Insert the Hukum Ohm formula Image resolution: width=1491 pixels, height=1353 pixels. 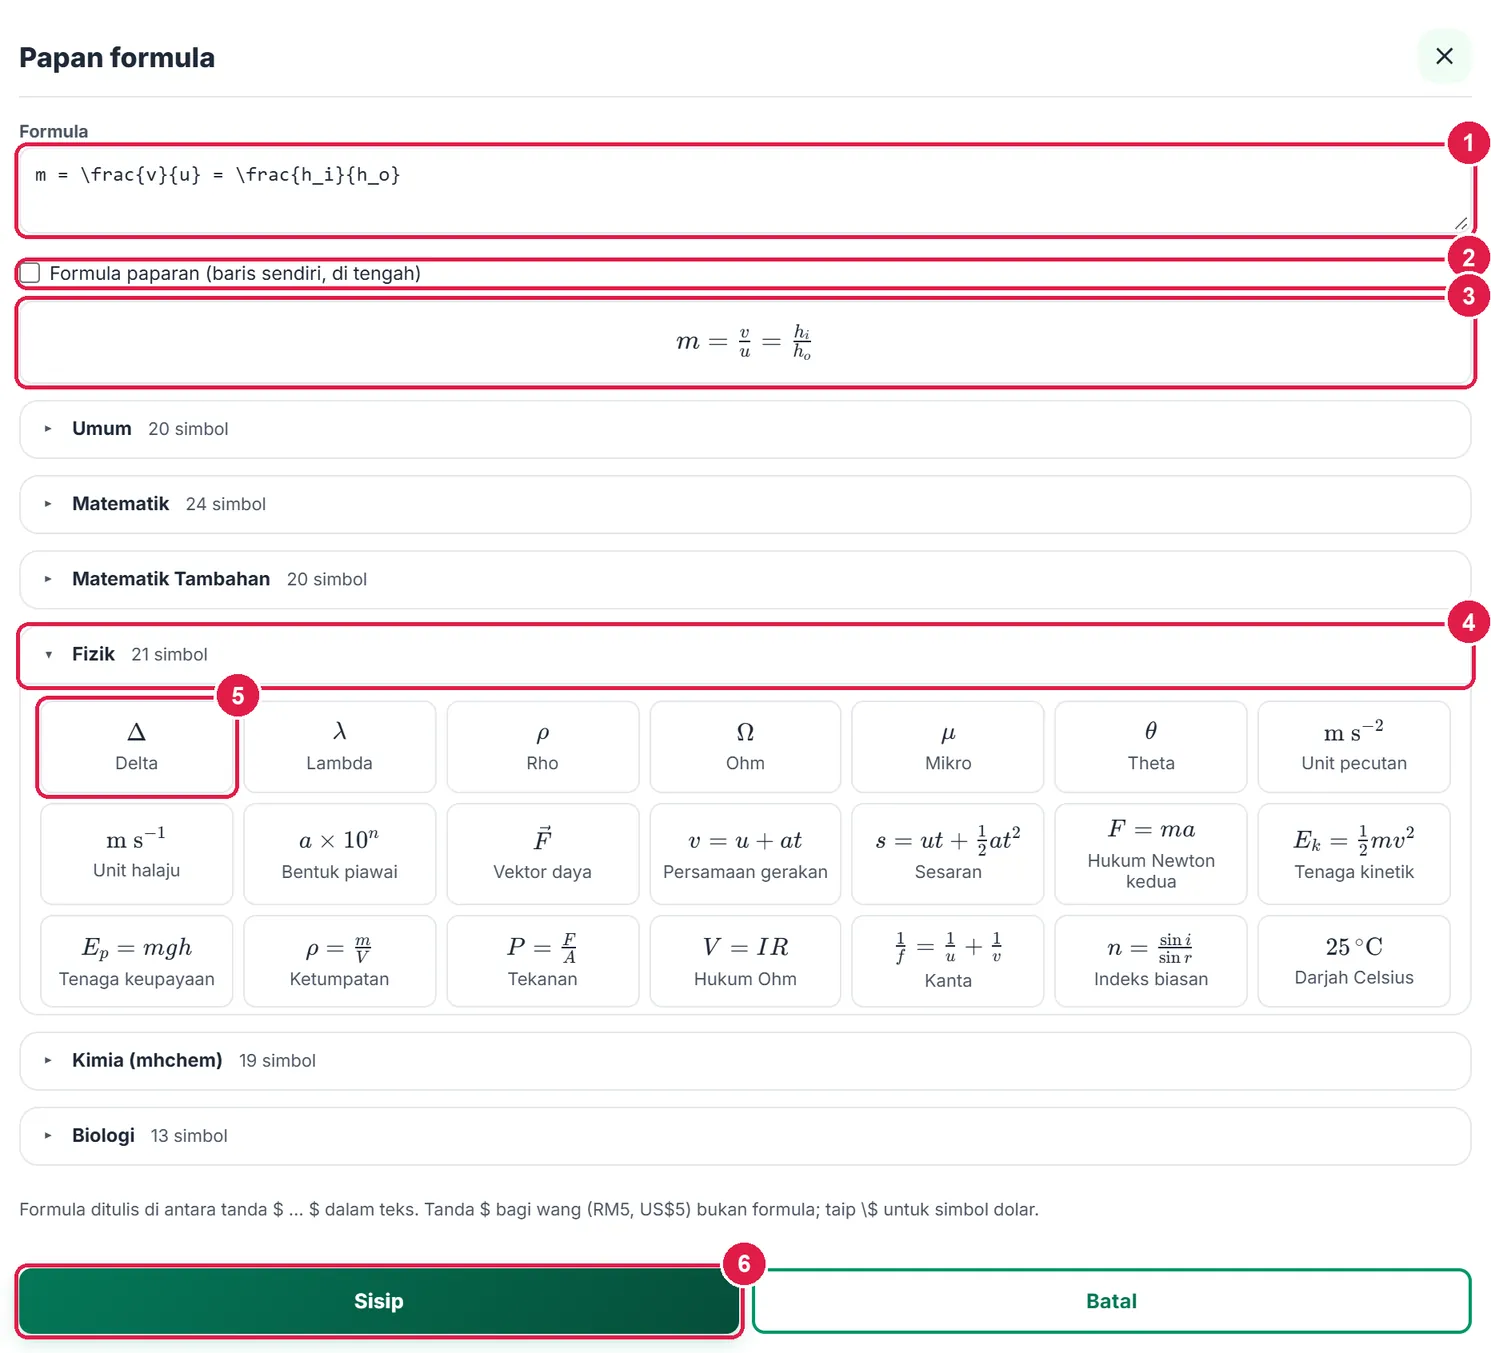click(x=745, y=961)
